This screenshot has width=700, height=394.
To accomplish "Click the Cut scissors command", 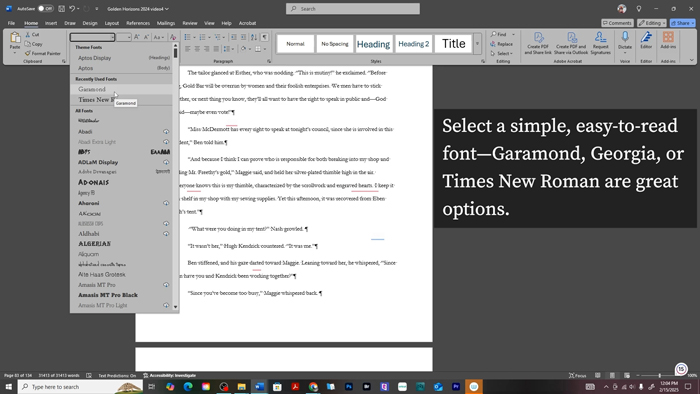I will pyautogui.click(x=32, y=34).
